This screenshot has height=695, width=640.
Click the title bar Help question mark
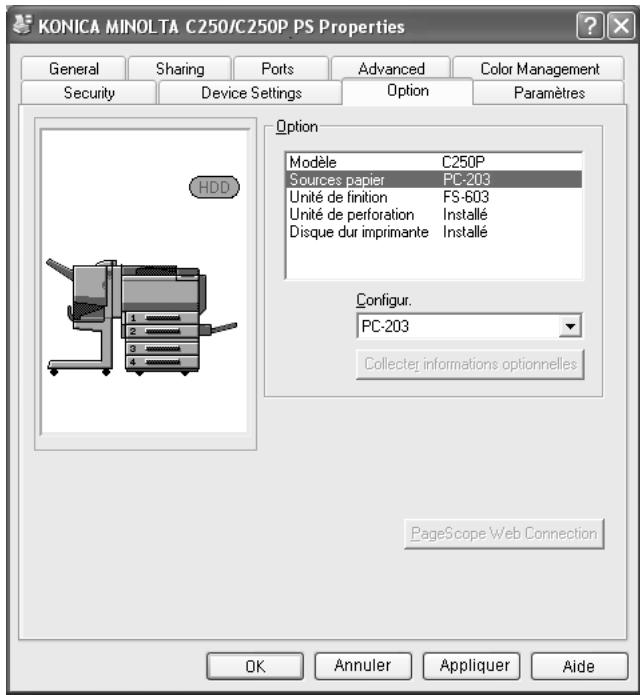pos(590,26)
